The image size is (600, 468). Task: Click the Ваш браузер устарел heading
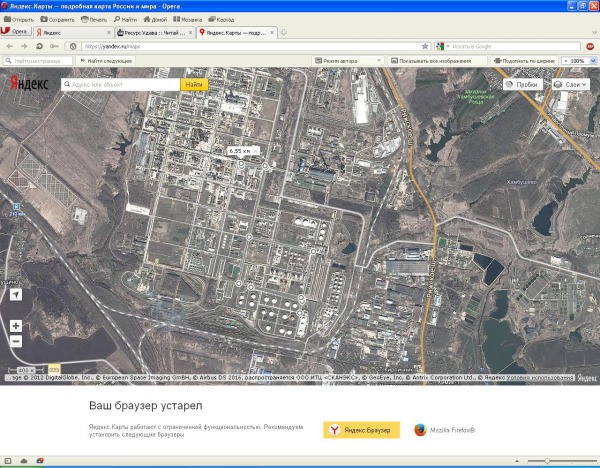145,406
